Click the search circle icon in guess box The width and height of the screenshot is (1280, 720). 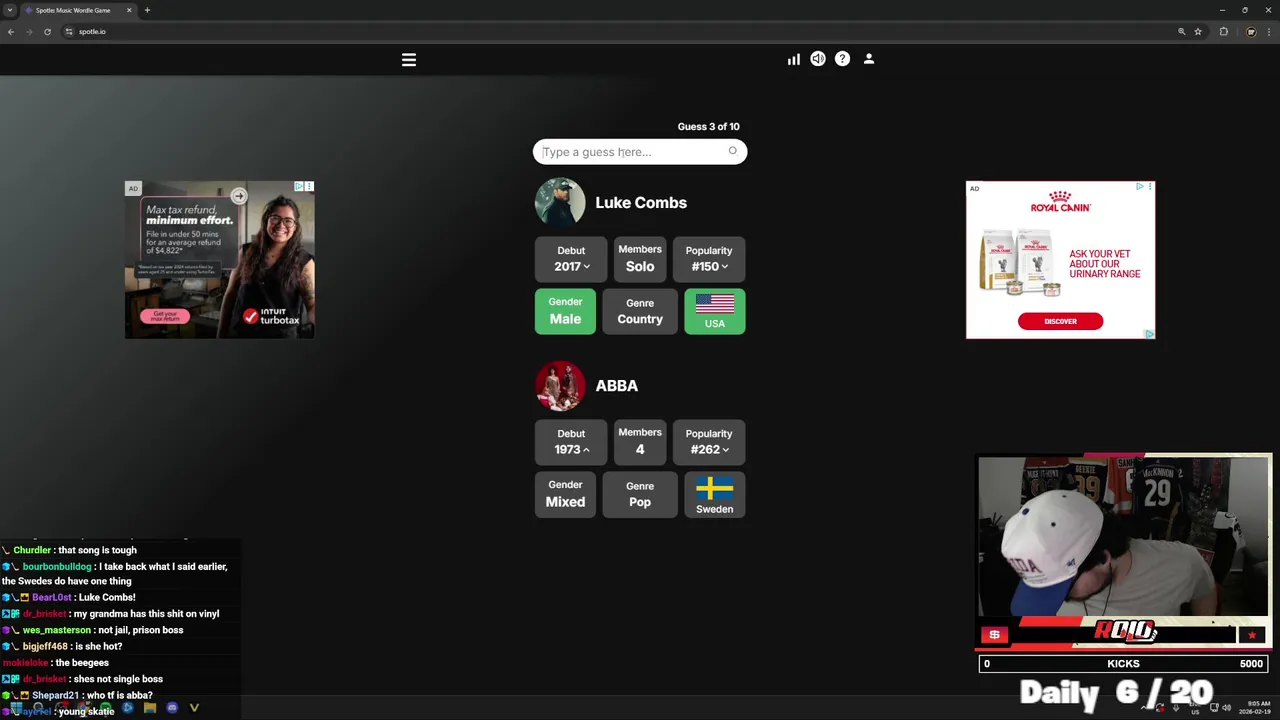point(732,151)
